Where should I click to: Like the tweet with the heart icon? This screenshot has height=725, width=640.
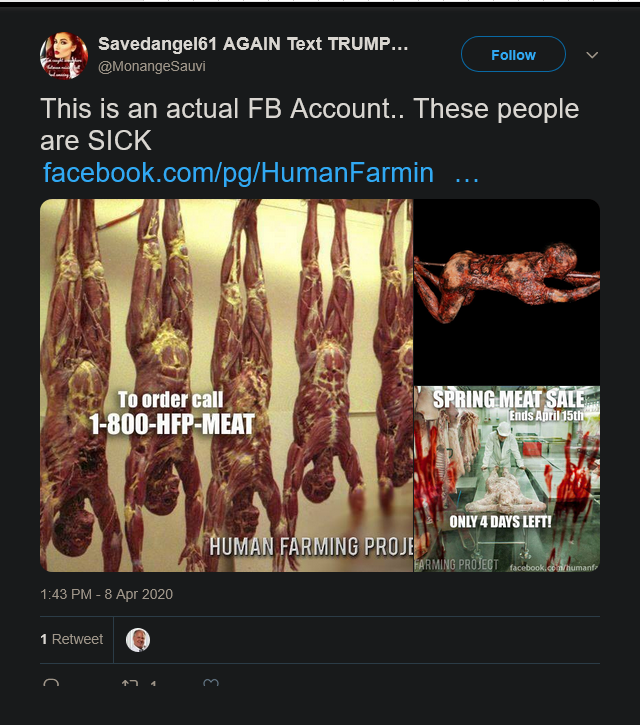tap(211, 684)
